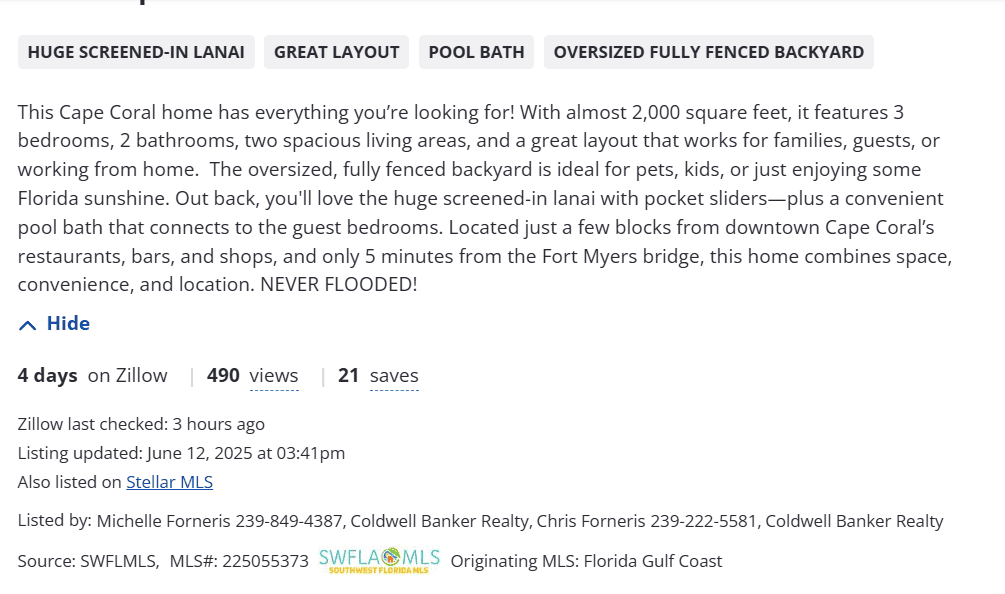Click the NEVER FLOODED text in description

click(338, 285)
